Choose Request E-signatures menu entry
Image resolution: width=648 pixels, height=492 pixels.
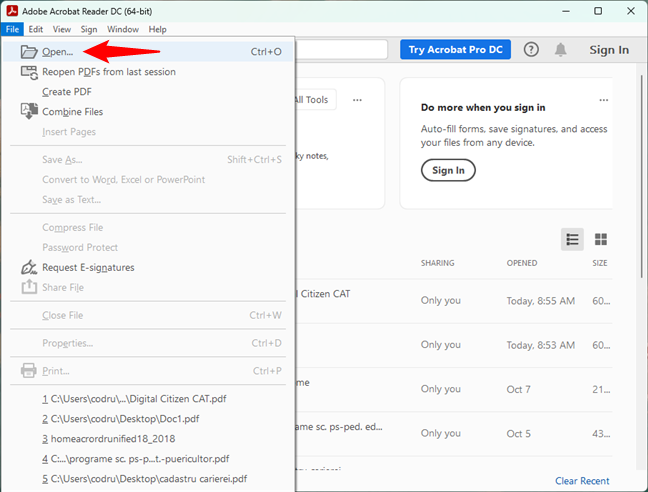[x=148, y=267]
